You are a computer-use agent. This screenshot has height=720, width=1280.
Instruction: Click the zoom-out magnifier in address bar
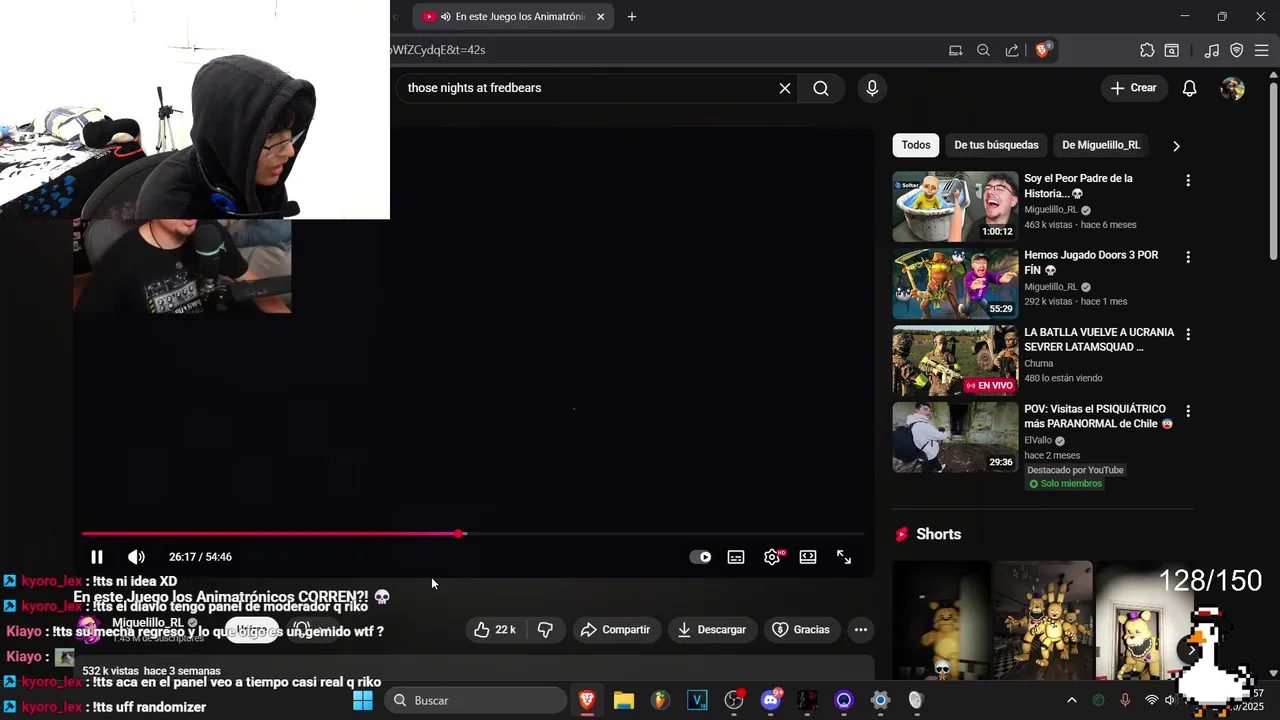point(983,50)
